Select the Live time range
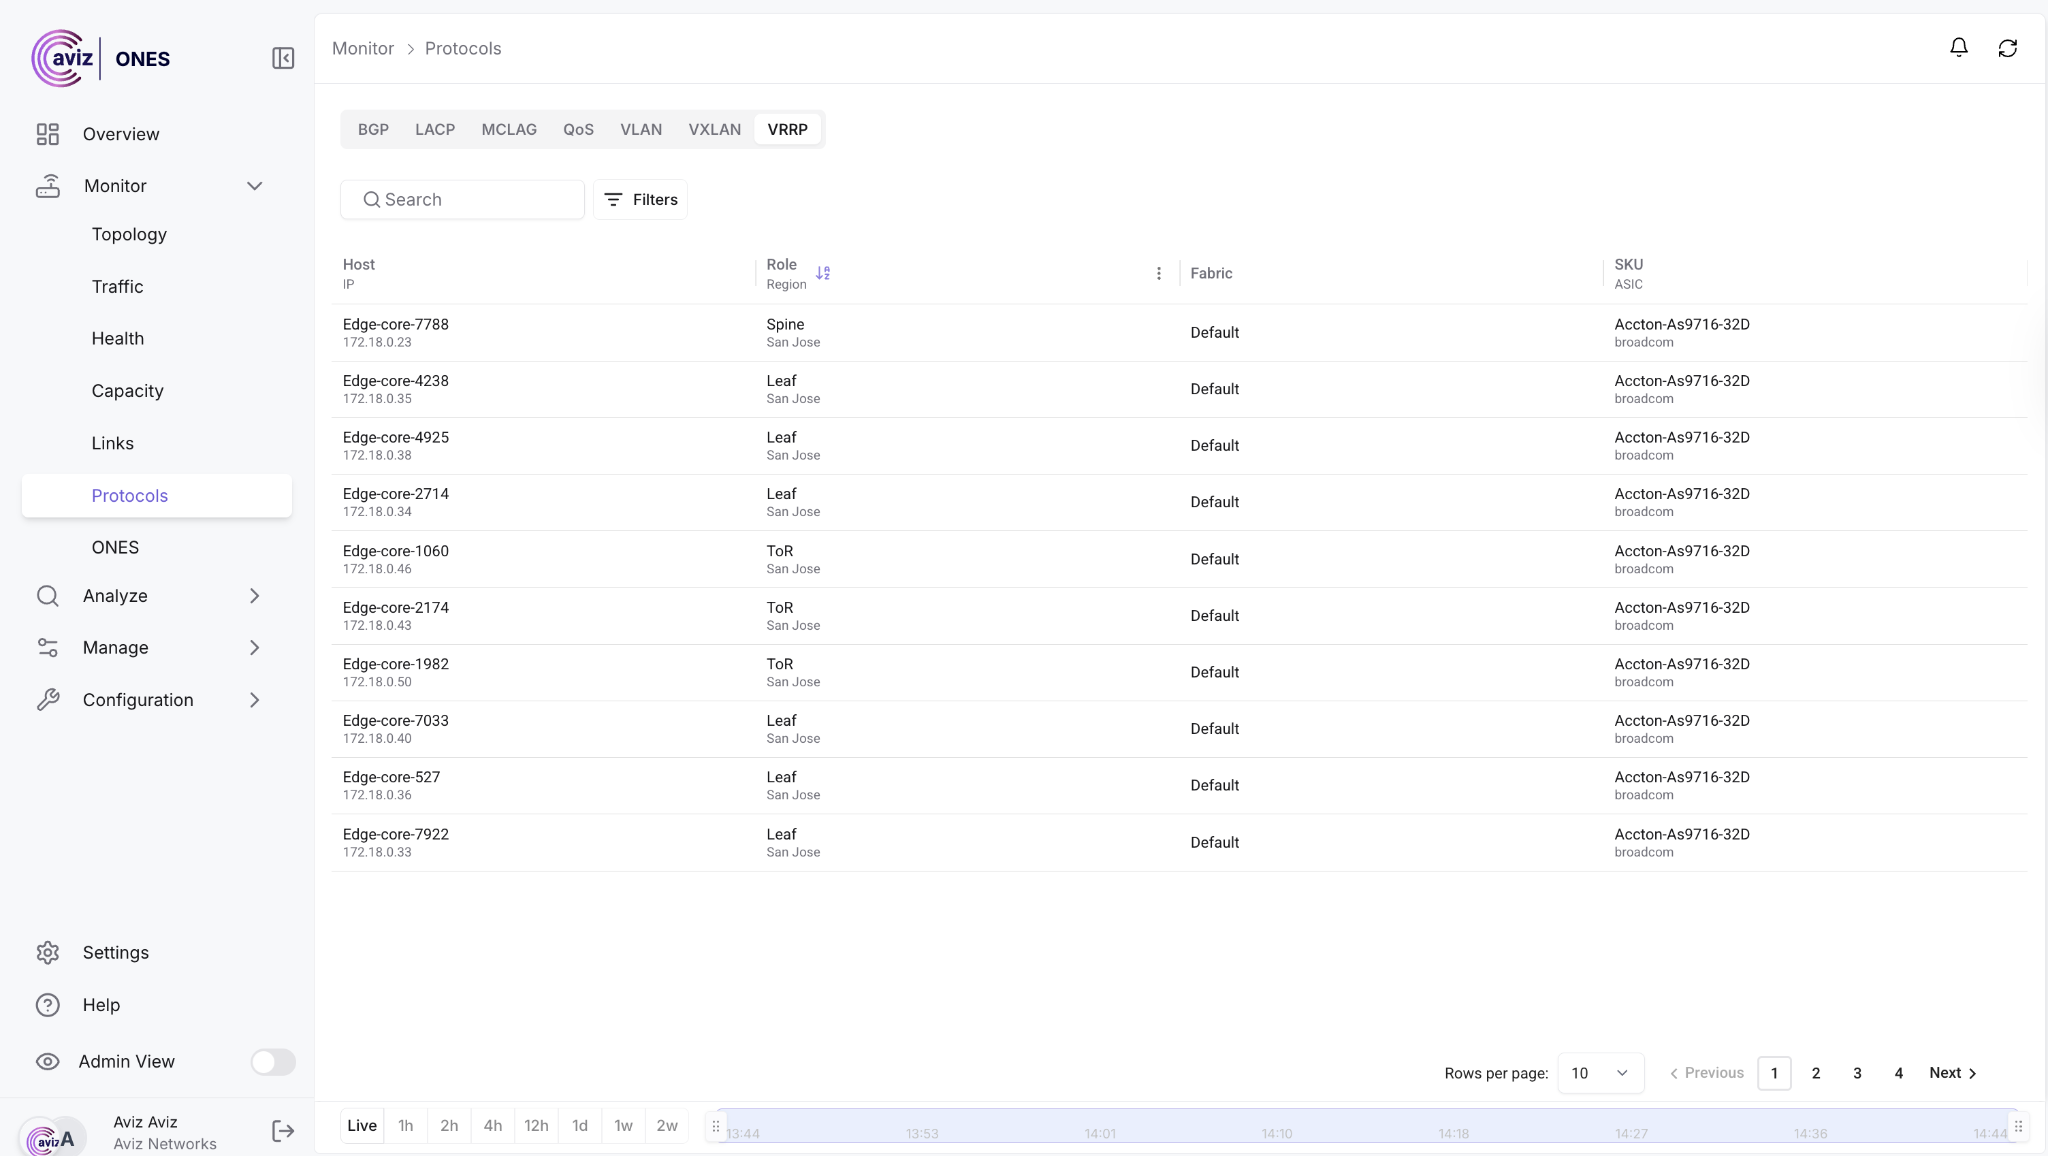 pyautogui.click(x=362, y=1126)
